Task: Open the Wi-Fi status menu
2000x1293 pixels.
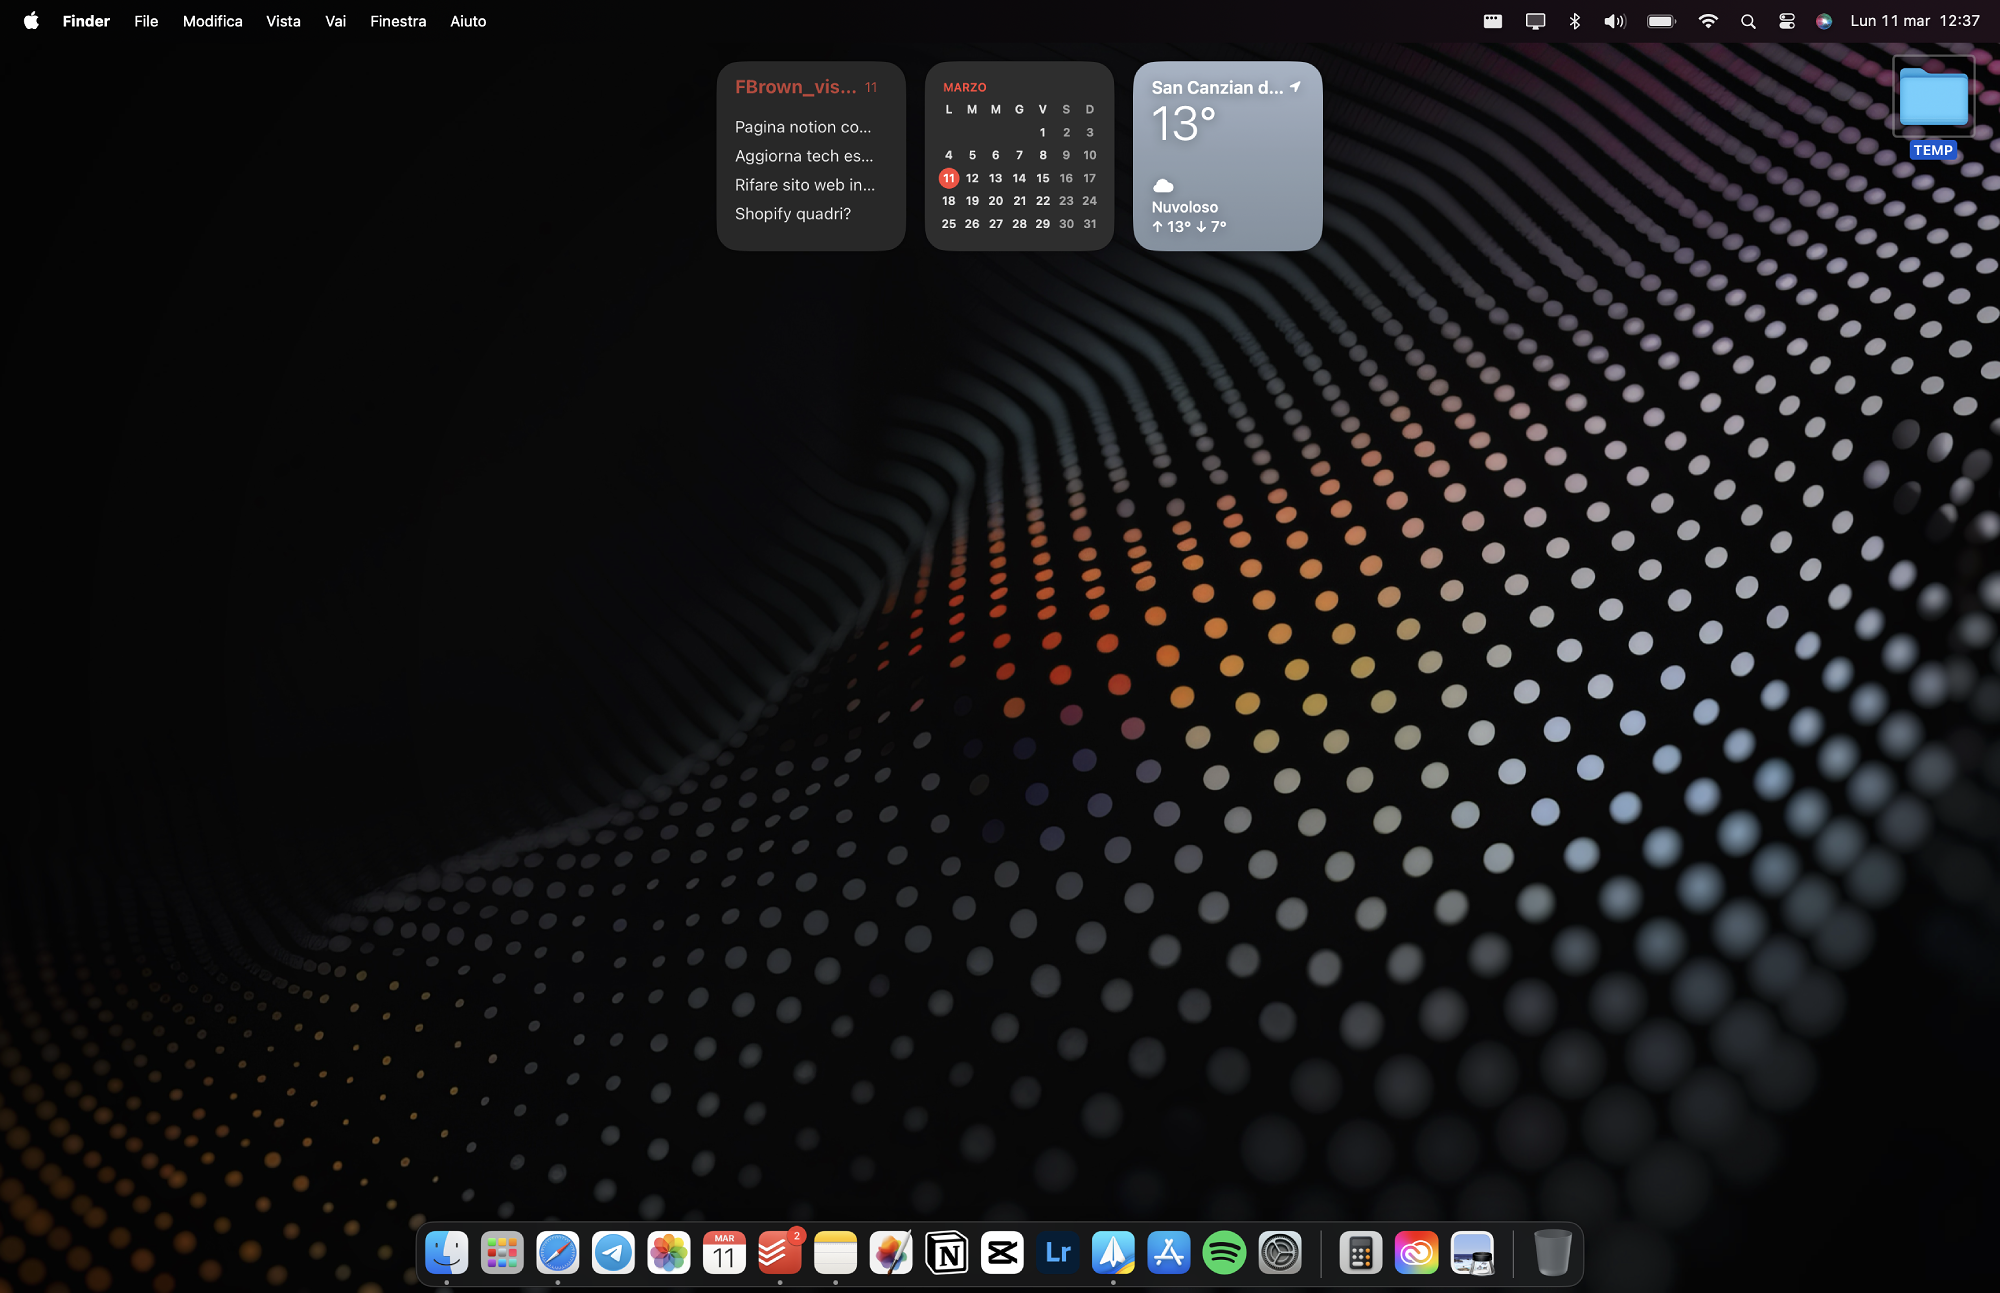Action: (x=1708, y=21)
